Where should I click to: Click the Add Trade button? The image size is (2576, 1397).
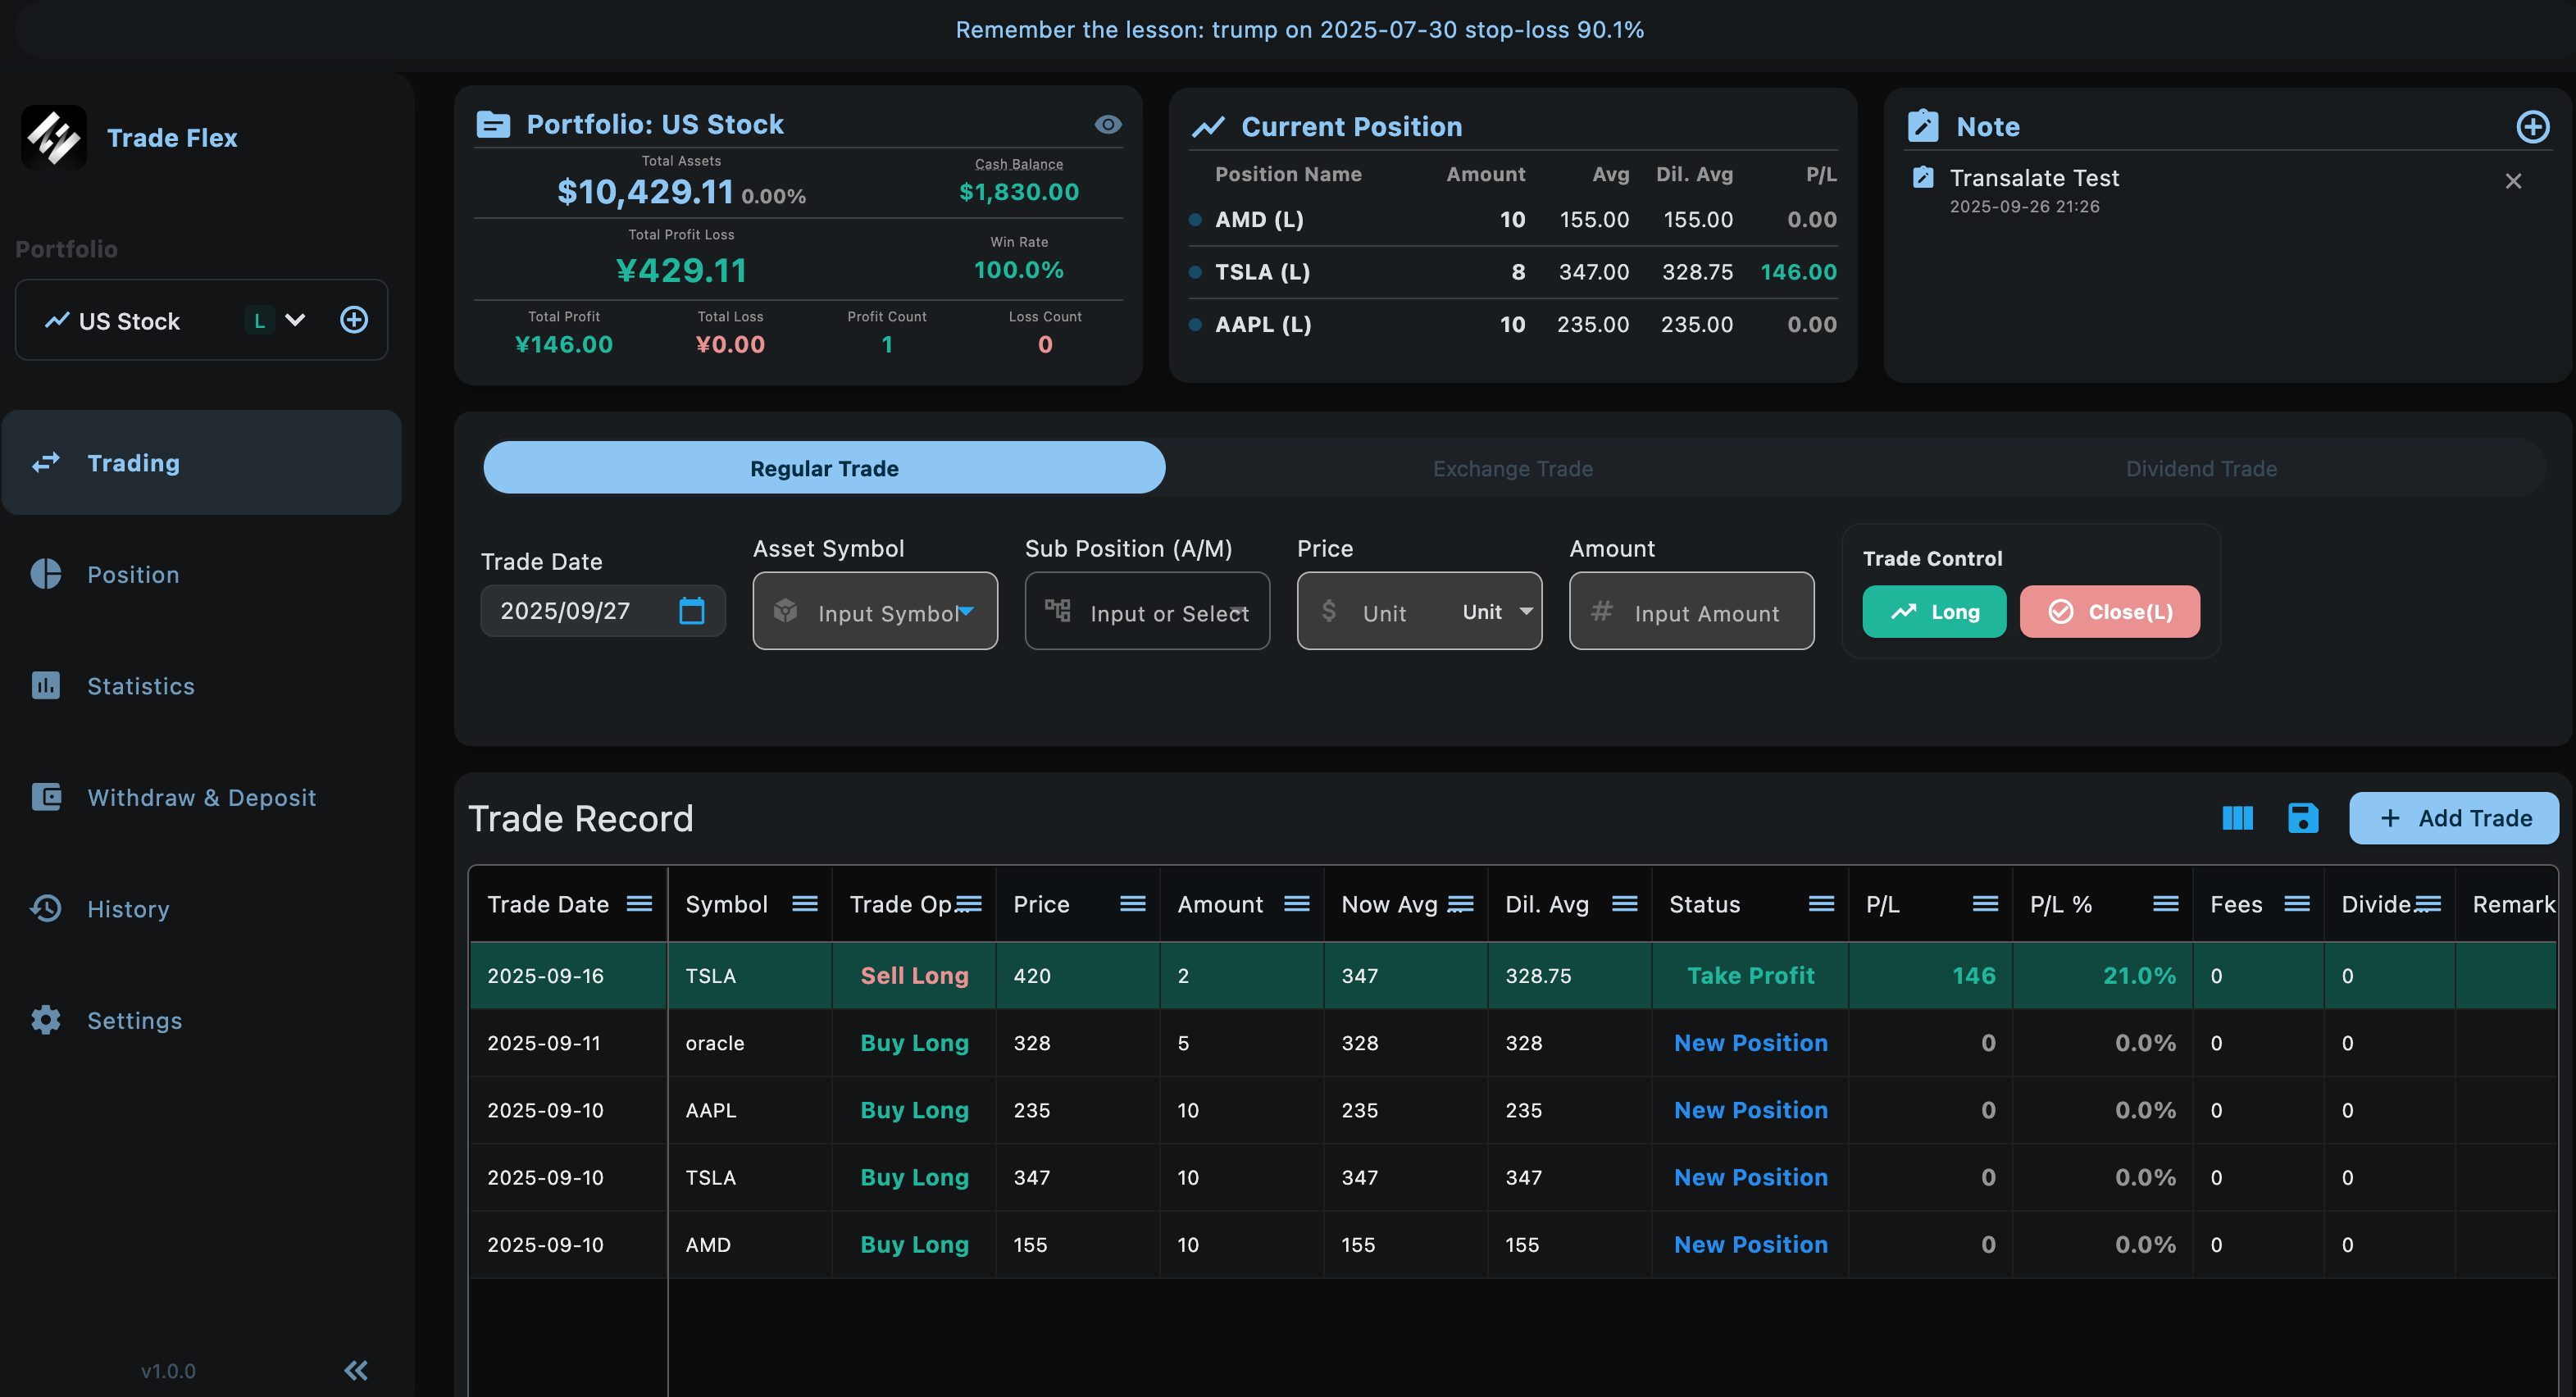pos(2453,818)
